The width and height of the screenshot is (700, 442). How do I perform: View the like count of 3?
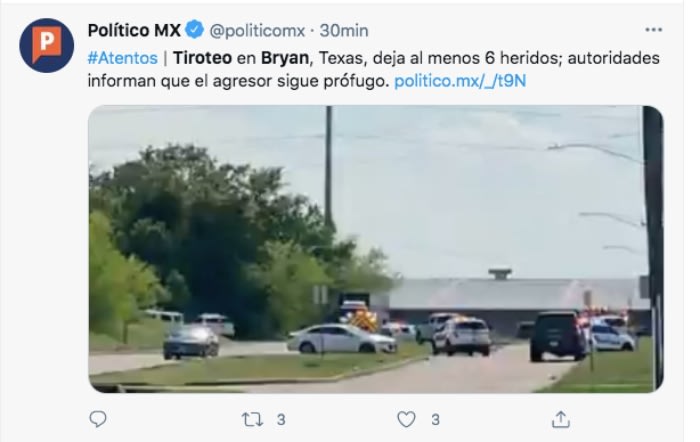coord(435,420)
